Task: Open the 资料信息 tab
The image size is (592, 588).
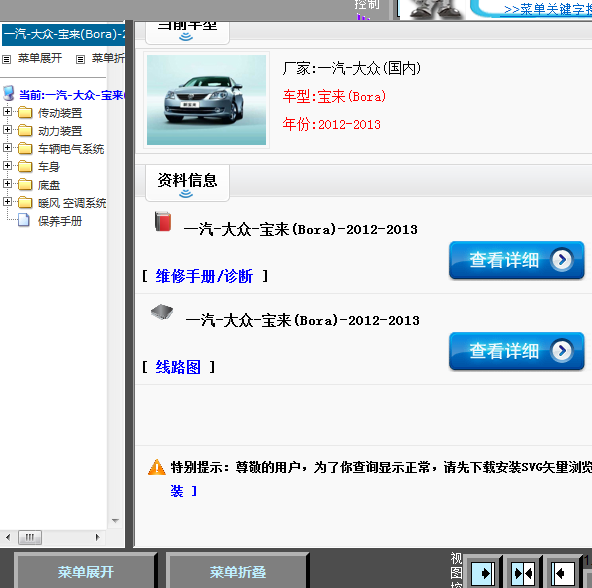Action: tap(187, 183)
